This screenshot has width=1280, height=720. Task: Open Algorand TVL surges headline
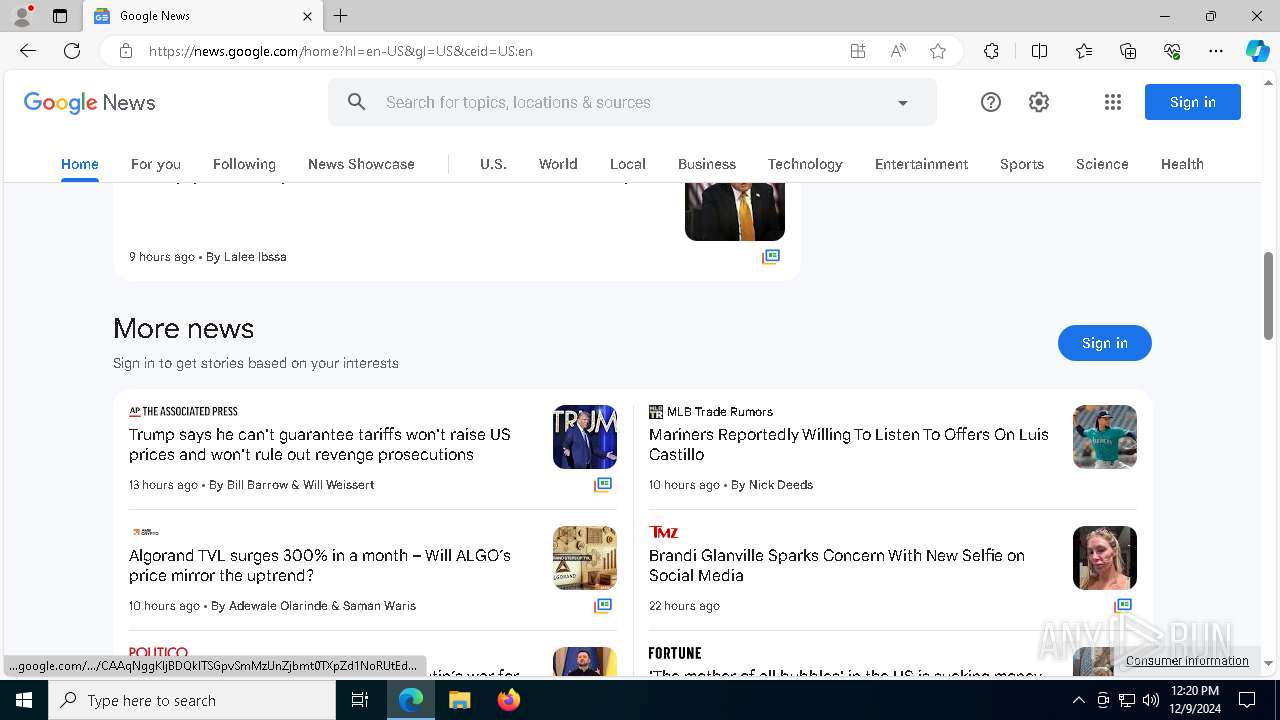(x=320, y=566)
